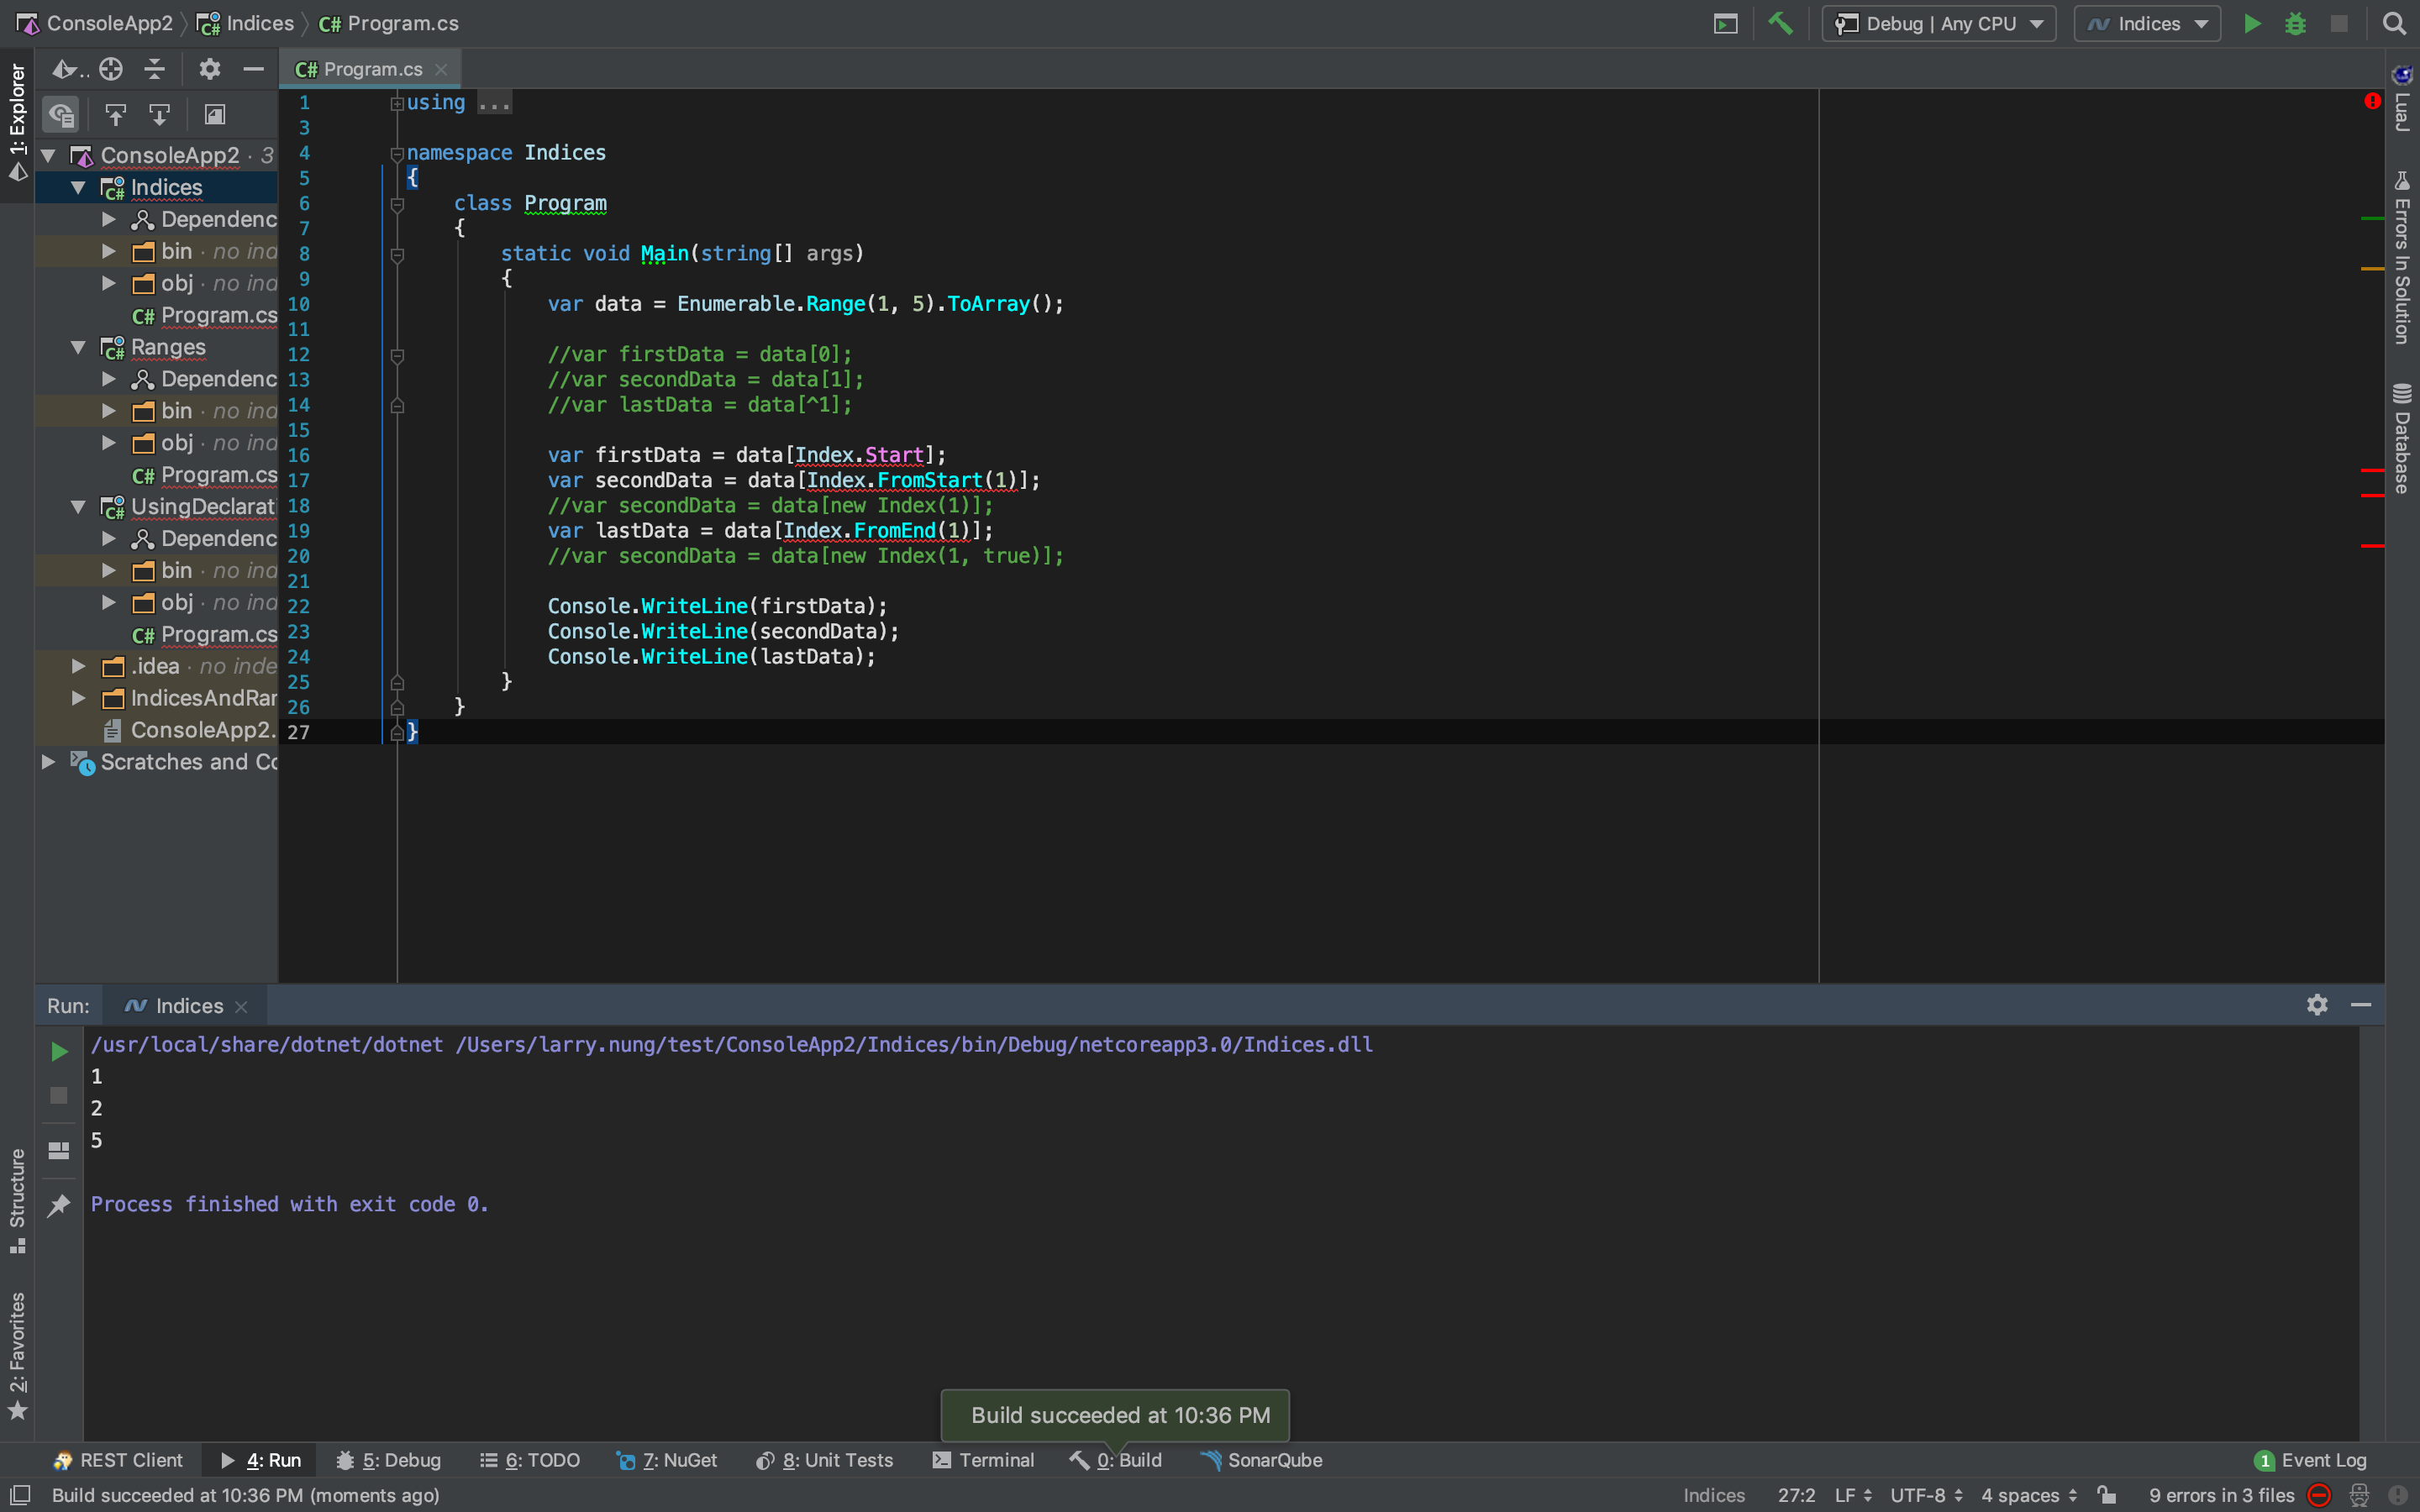Image resolution: width=2420 pixels, height=1512 pixels.
Task: Run the Indices configuration with the green play button
Action: pos(2252,23)
